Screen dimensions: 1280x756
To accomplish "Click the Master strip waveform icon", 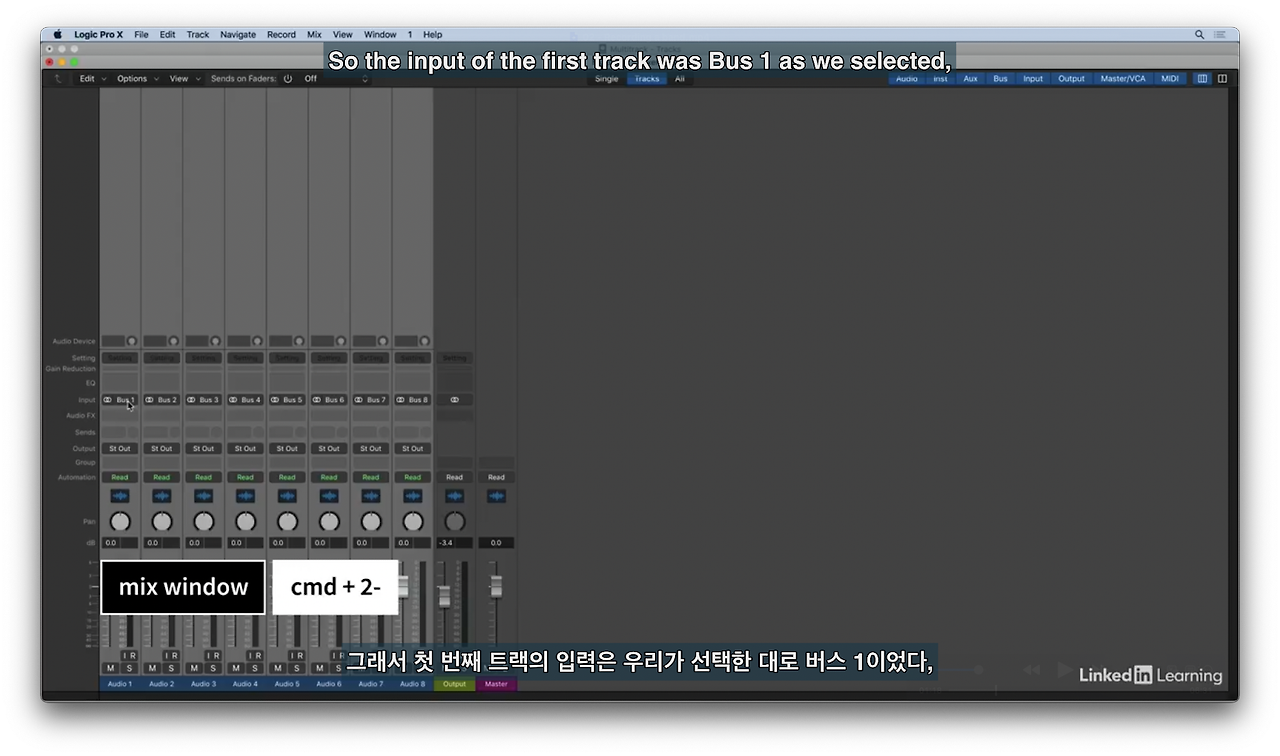I will [496, 496].
